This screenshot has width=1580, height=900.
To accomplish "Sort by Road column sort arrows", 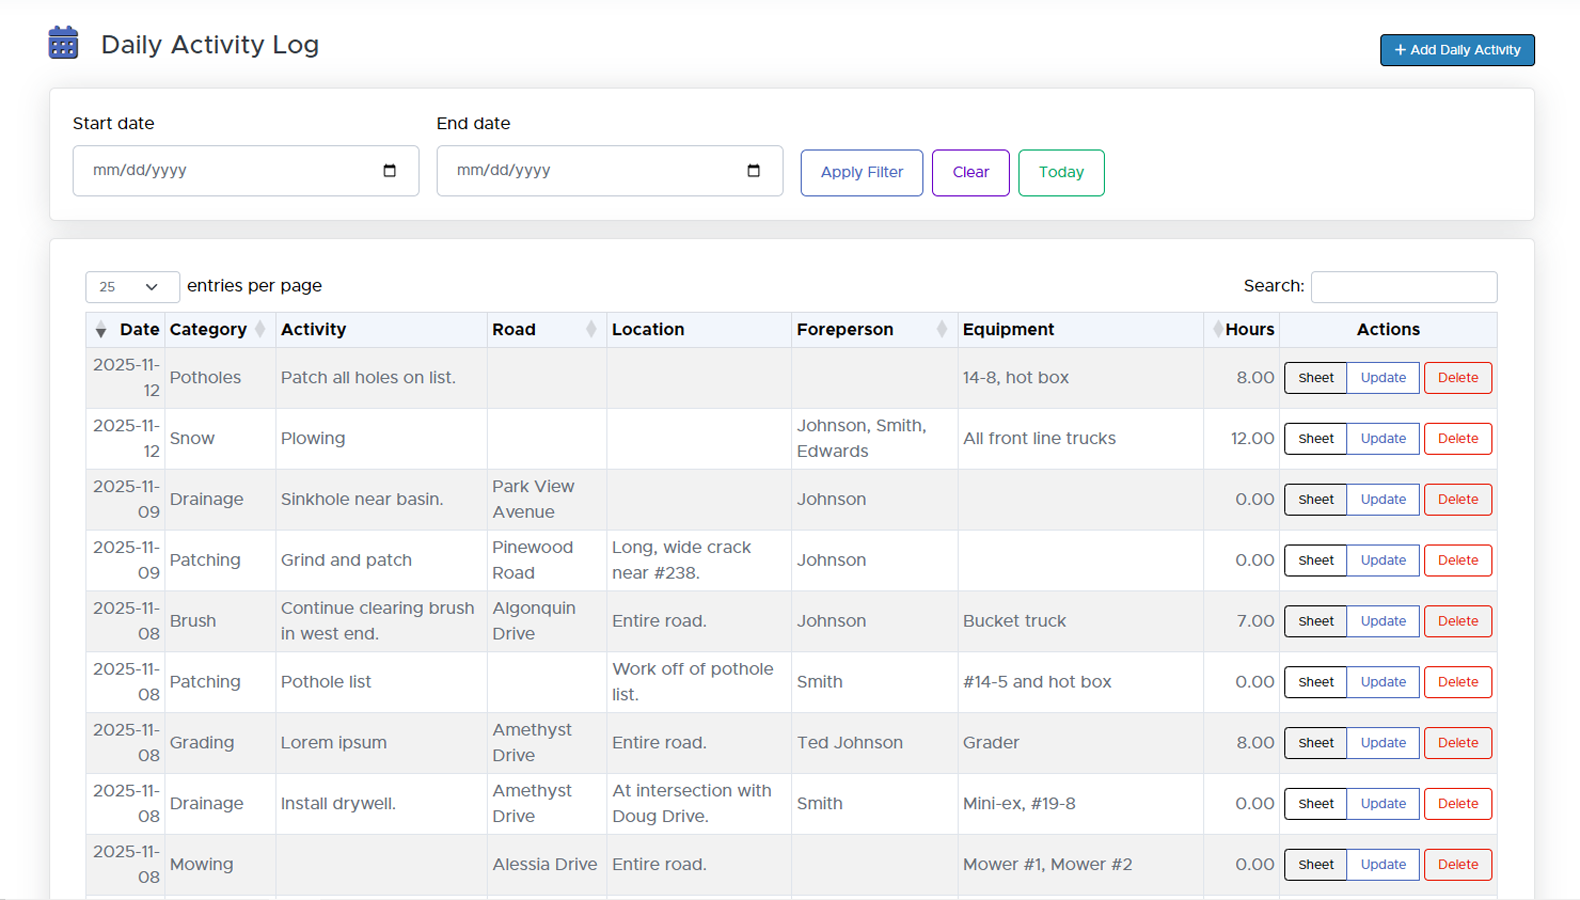I will tap(591, 330).
